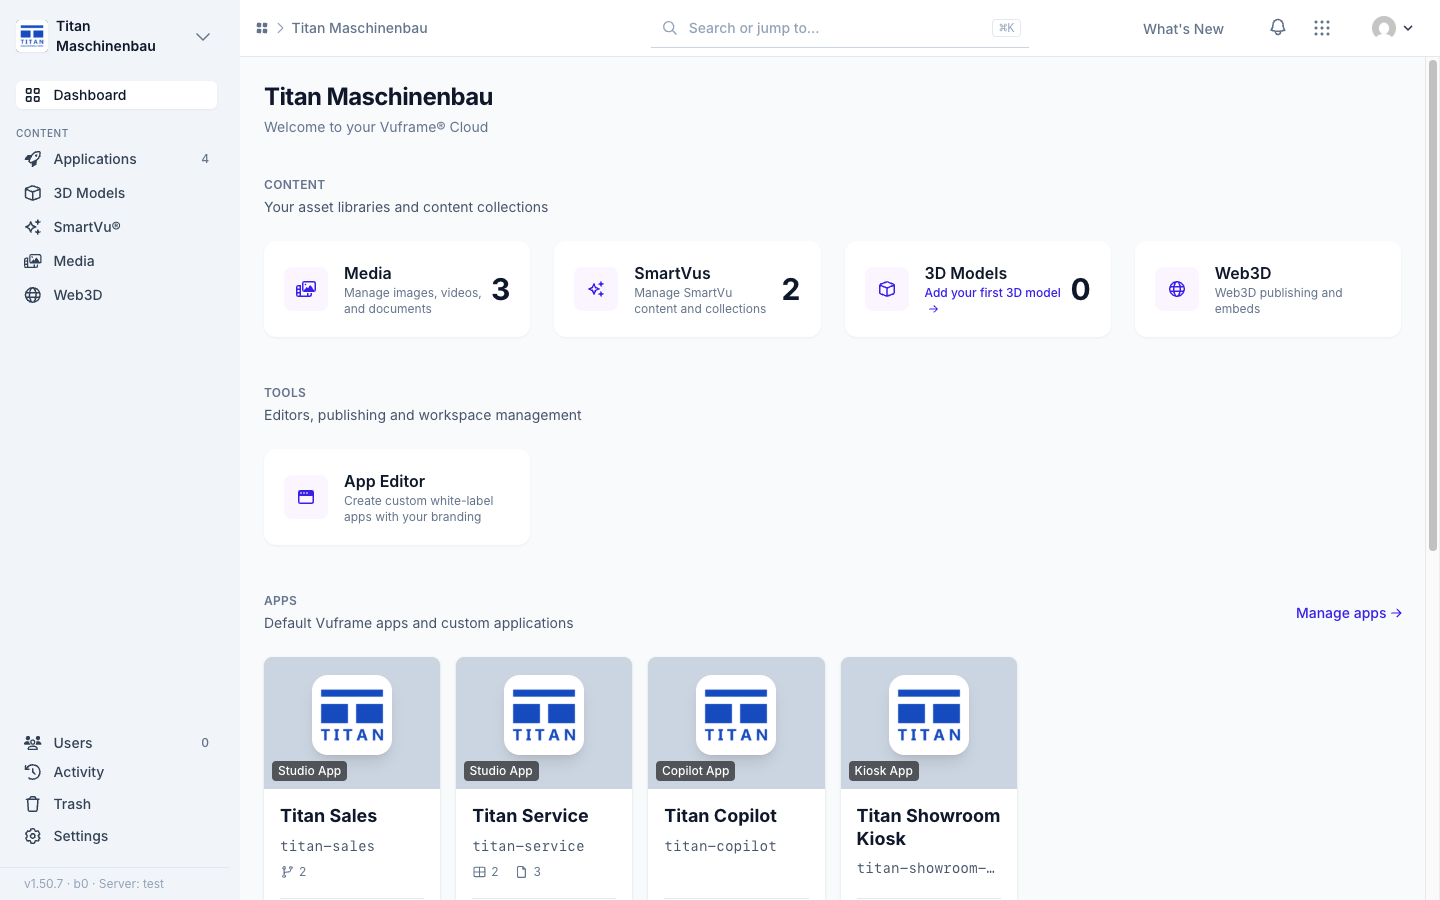
Task: Follow the Add your first 3D model link
Action: [x=992, y=300]
